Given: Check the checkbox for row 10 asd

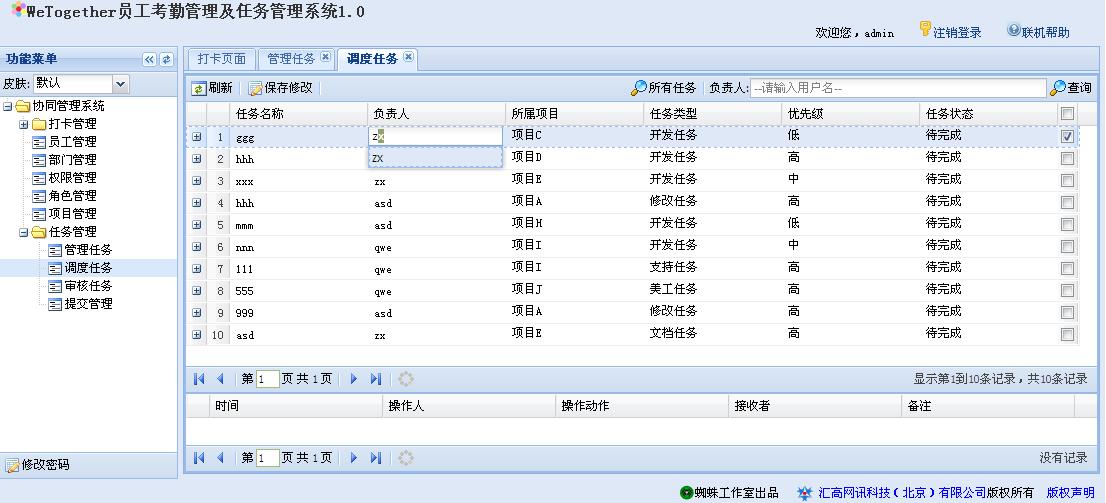Looking at the screenshot, I should [1067, 334].
